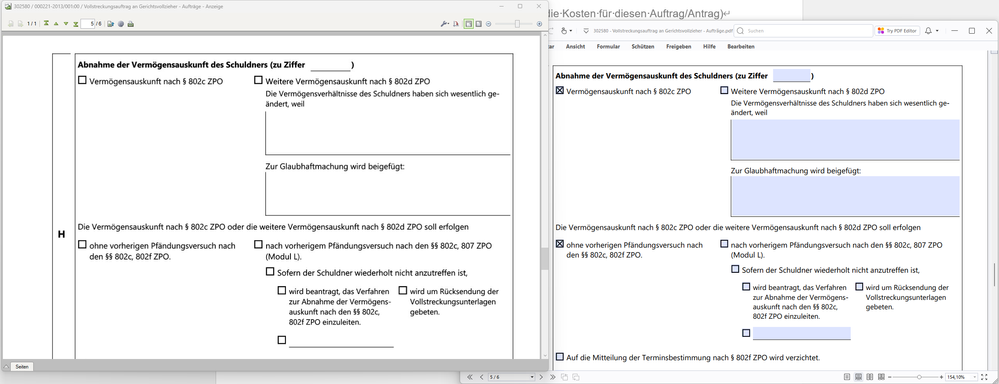Click the printer icon in the Anzeige toolbar
Viewport: 999px width, 384px height.
(x=131, y=24)
